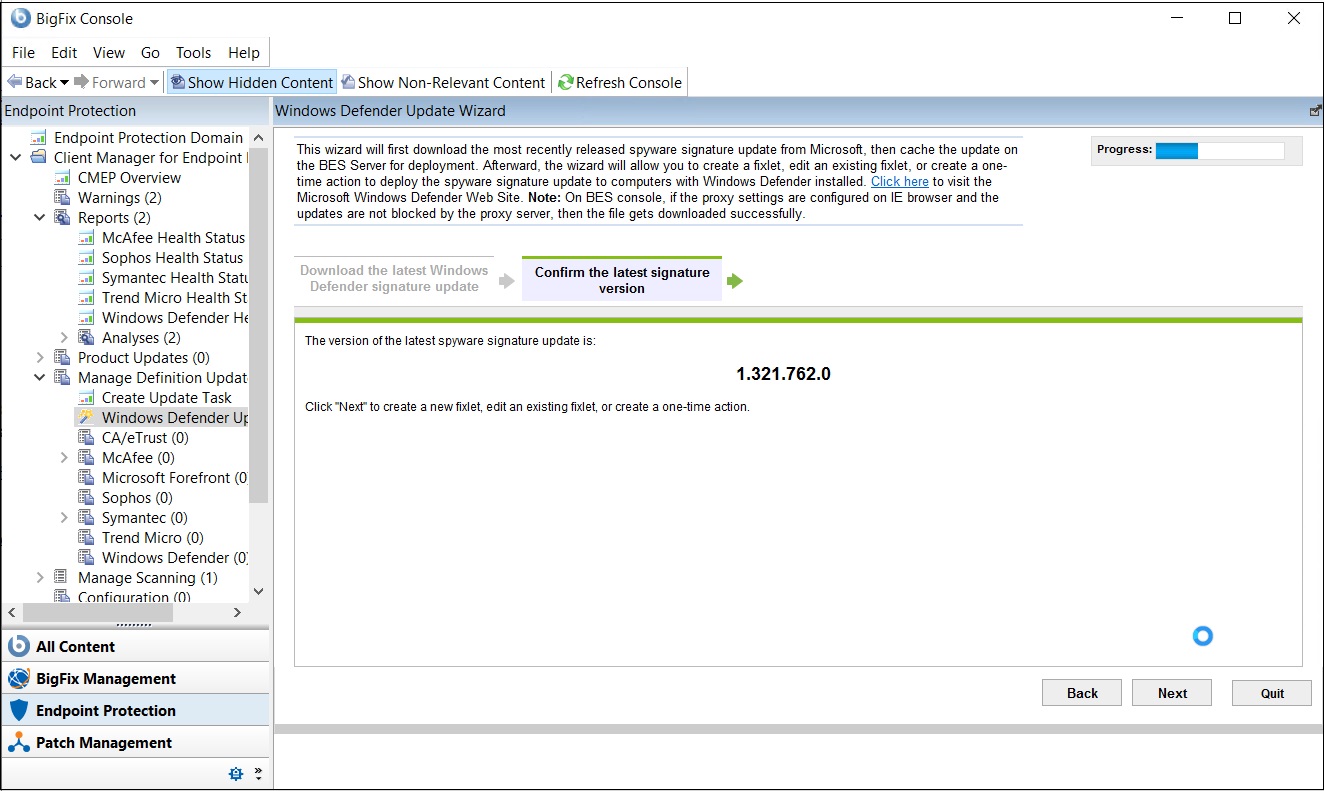Open the Edit menu
This screenshot has width=1325, height=791.
pyautogui.click(x=64, y=53)
